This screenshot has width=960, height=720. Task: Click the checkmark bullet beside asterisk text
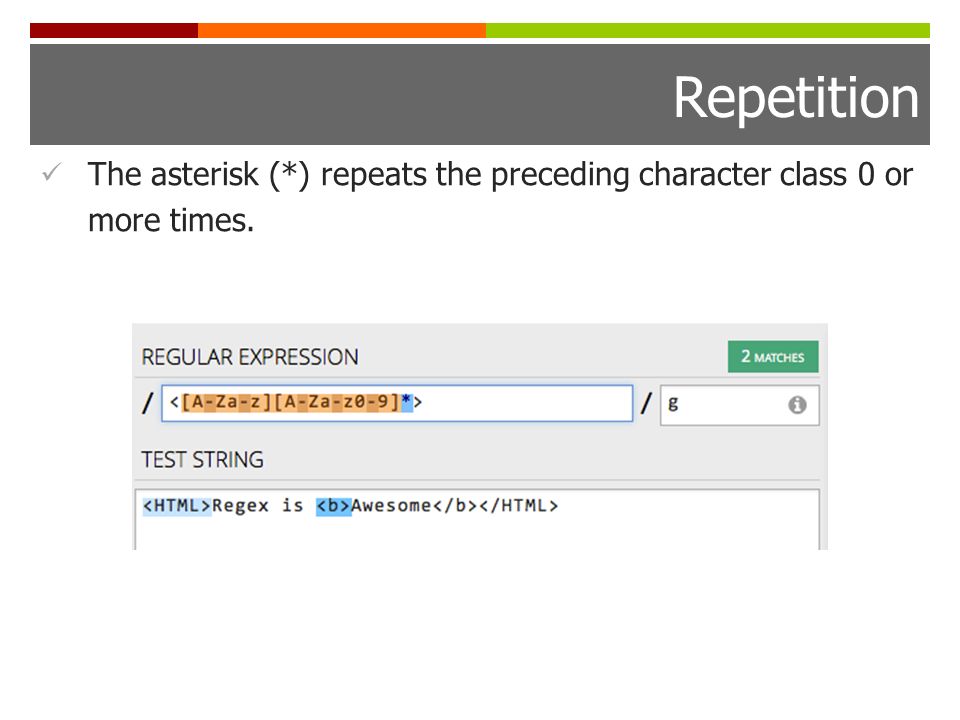point(52,172)
